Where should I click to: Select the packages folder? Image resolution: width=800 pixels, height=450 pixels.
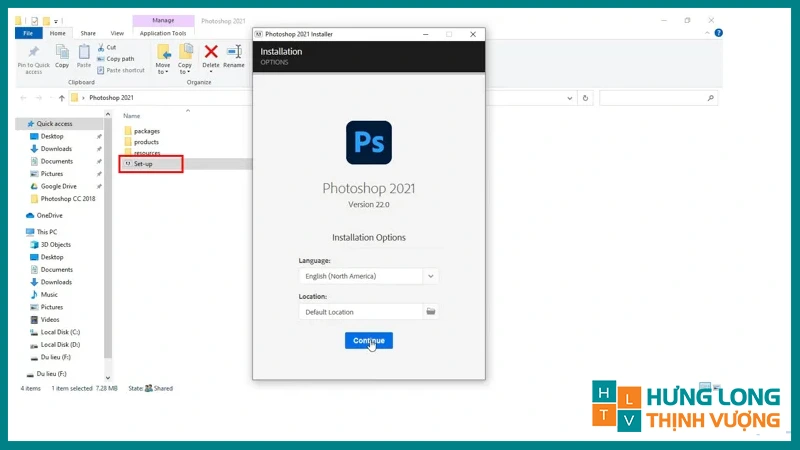click(x=146, y=131)
